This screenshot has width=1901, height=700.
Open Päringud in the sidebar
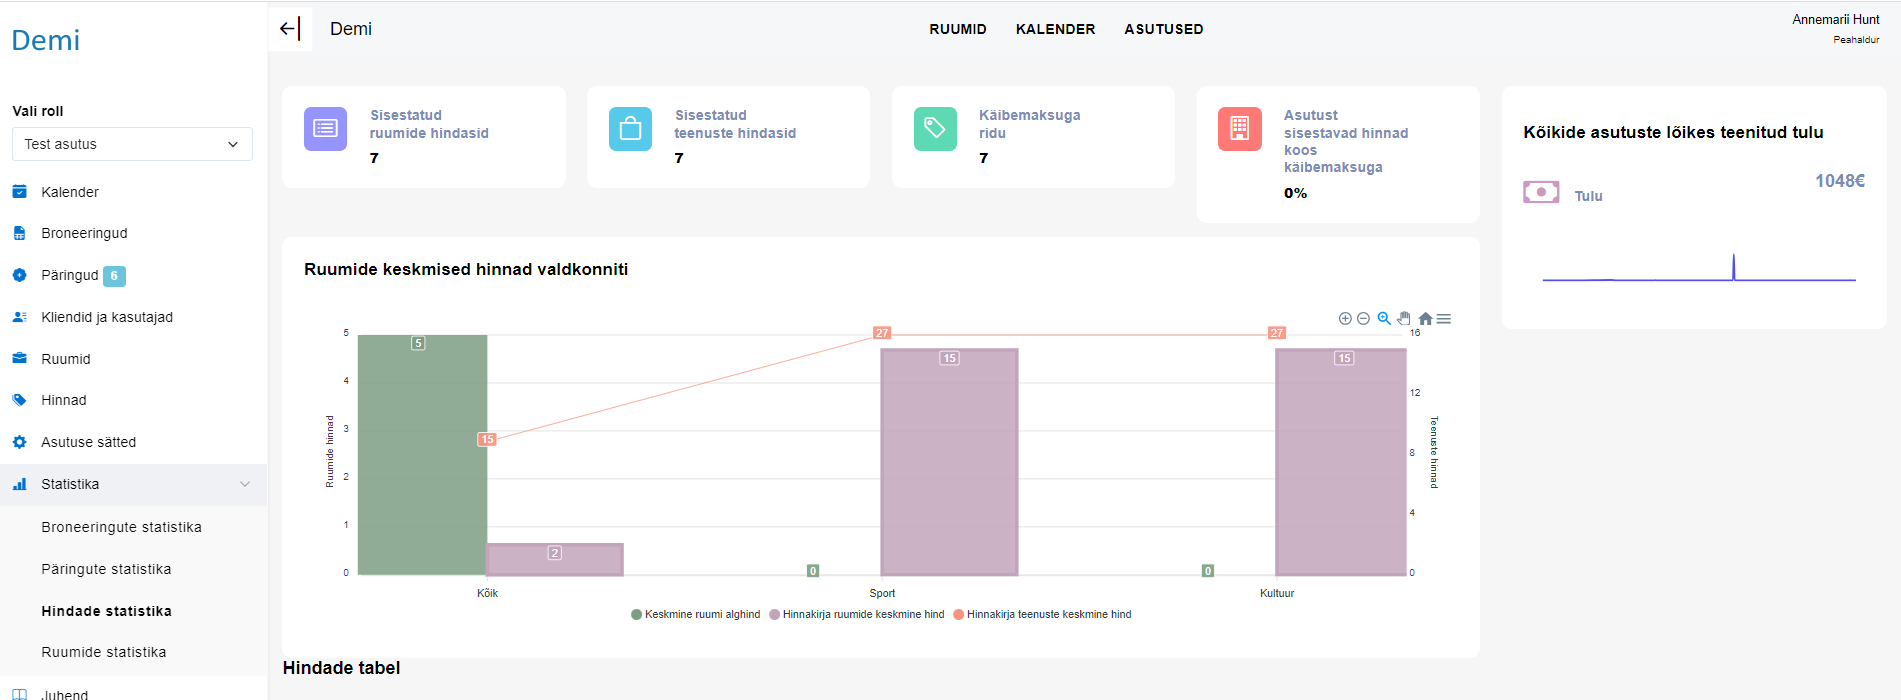[x=70, y=275]
